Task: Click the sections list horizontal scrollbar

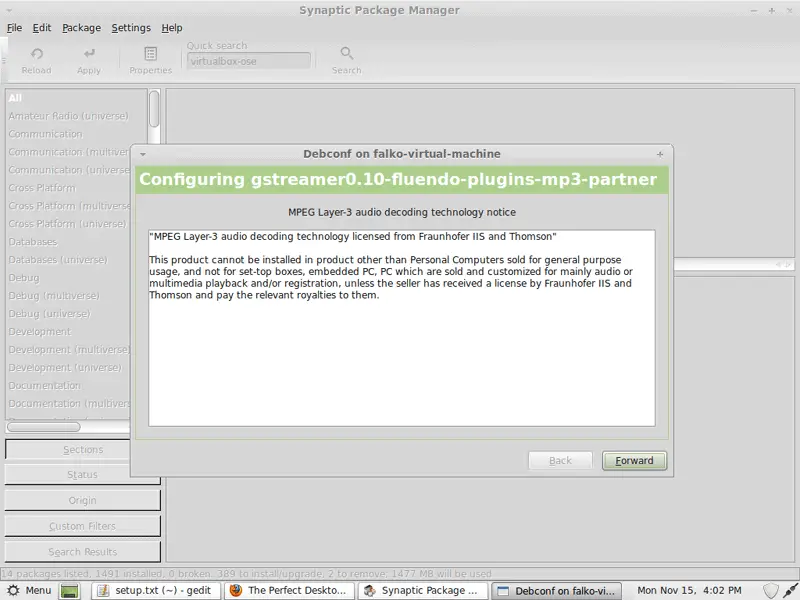Action: click(43, 427)
